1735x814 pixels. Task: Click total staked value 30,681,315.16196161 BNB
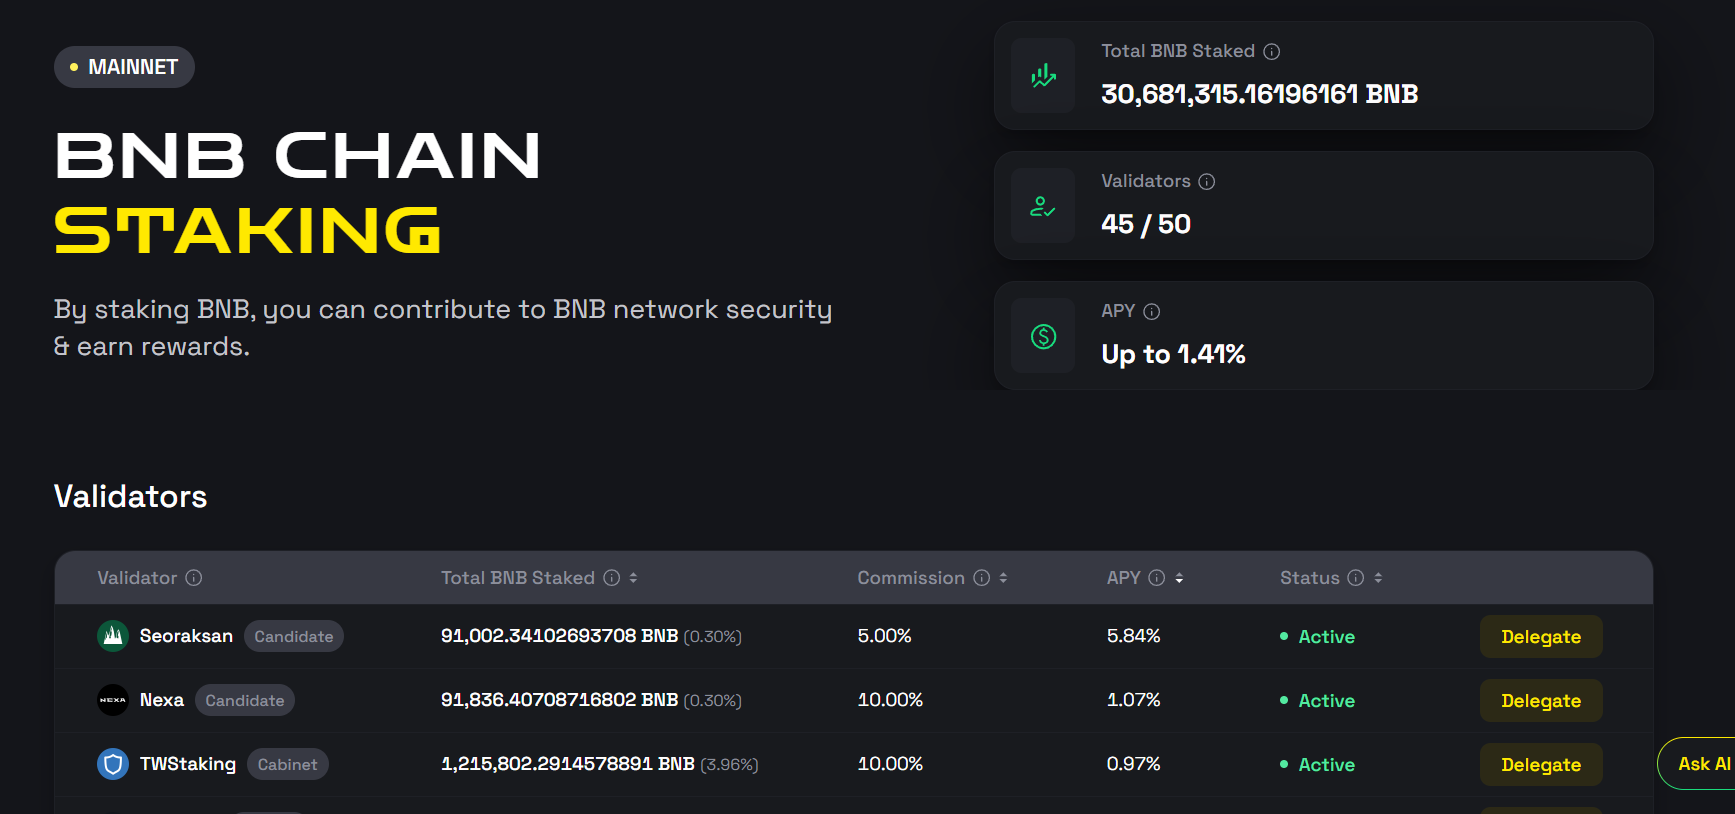(x=1259, y=94)
